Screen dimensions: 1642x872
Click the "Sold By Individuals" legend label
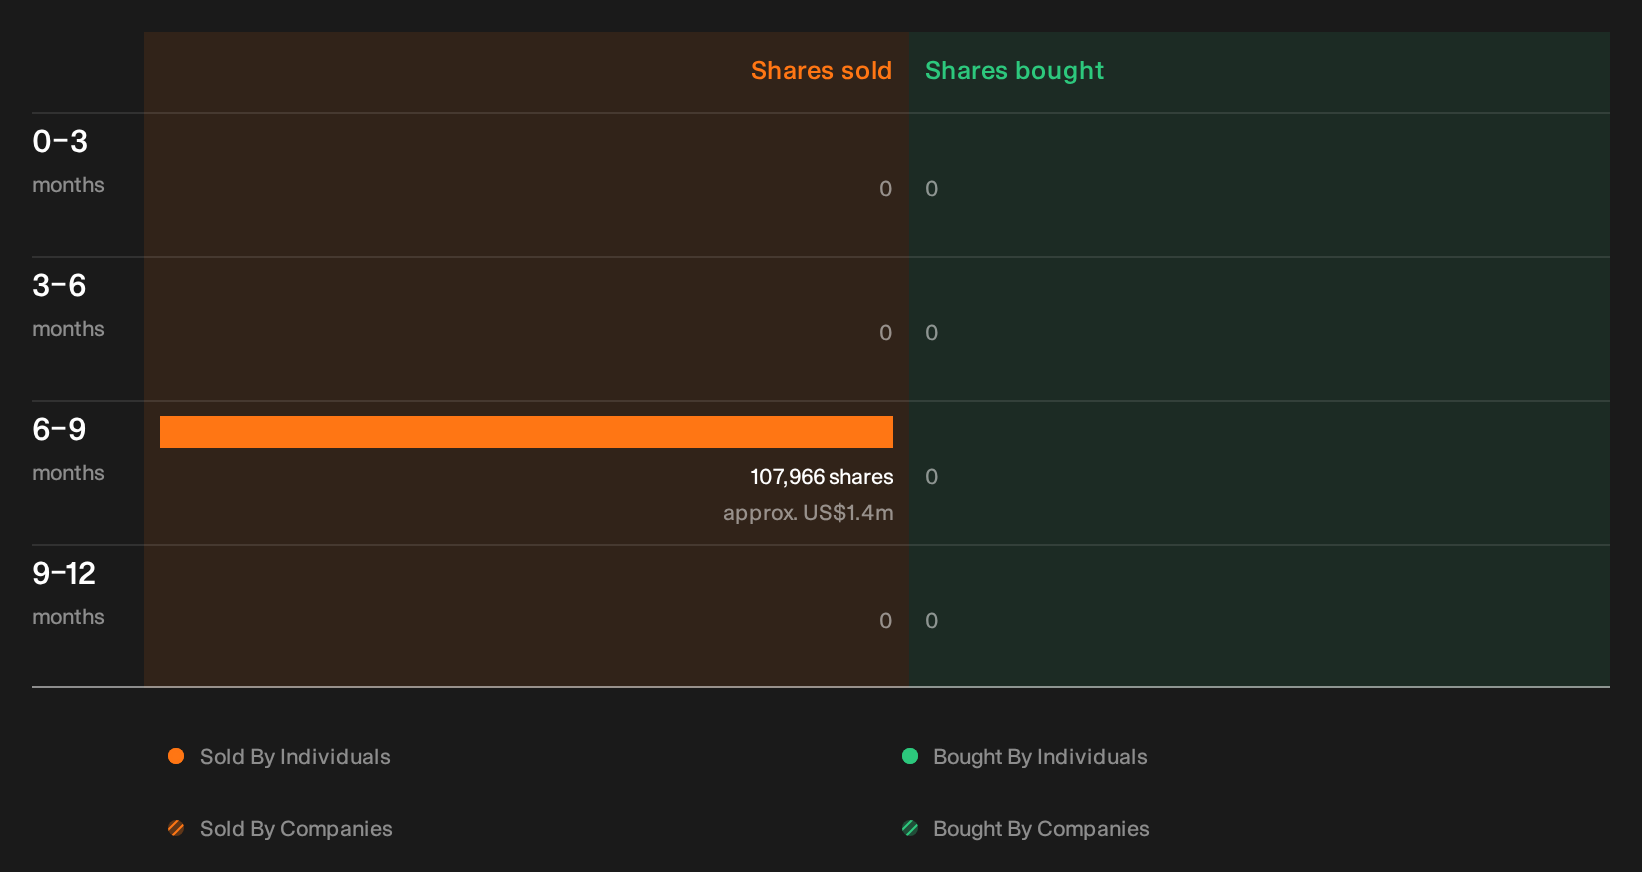[x=295, y=757]
